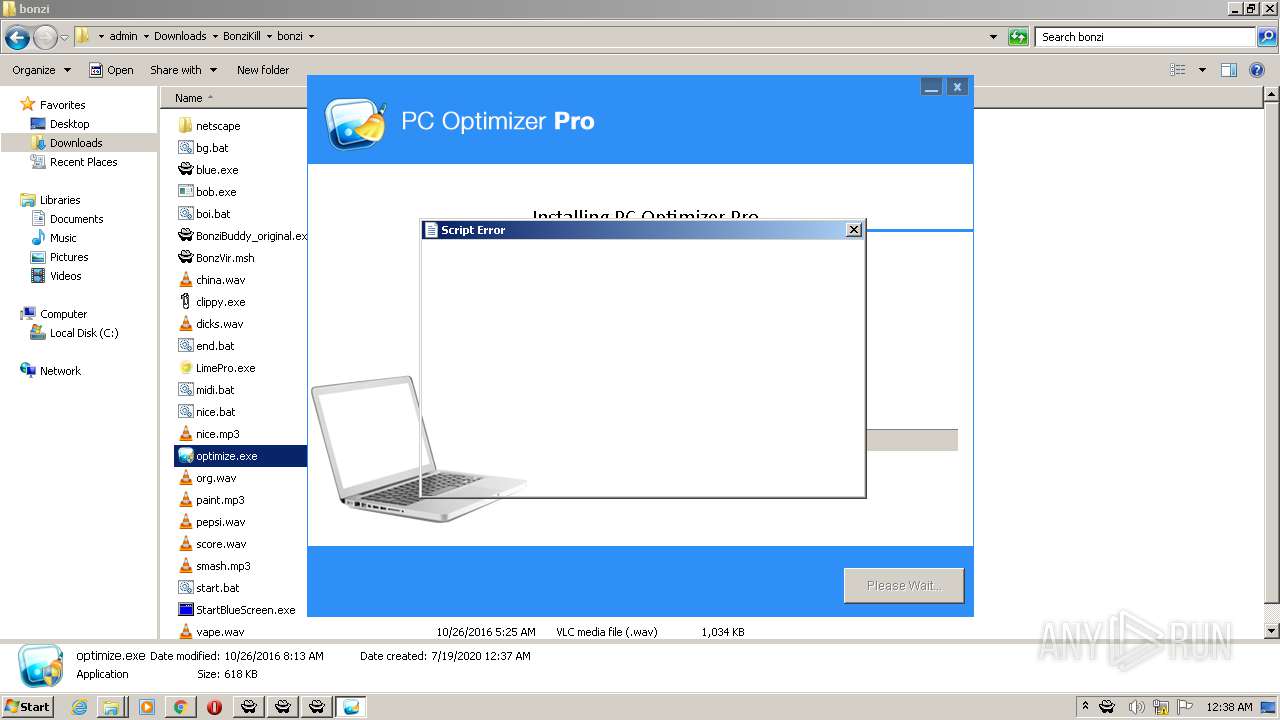Viewport: 1280px width, 720px height.
Task: Open Internet Explorer from the taskbar
Action: click(x=80, y=707)
